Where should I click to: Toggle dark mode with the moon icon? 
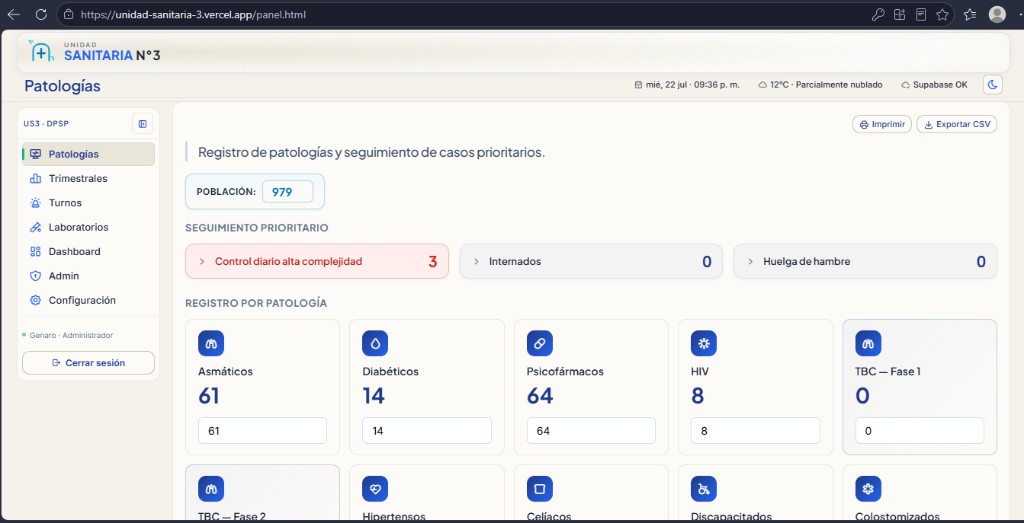(993, 85)
